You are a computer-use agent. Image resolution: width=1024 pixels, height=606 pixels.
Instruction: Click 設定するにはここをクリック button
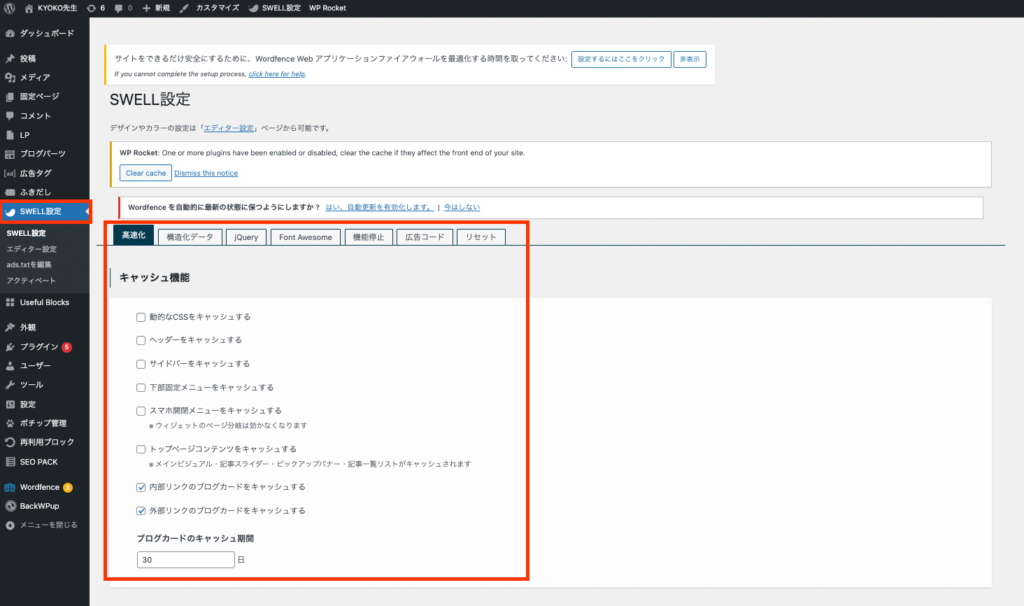pyautogui.click(x=621, y=59)
